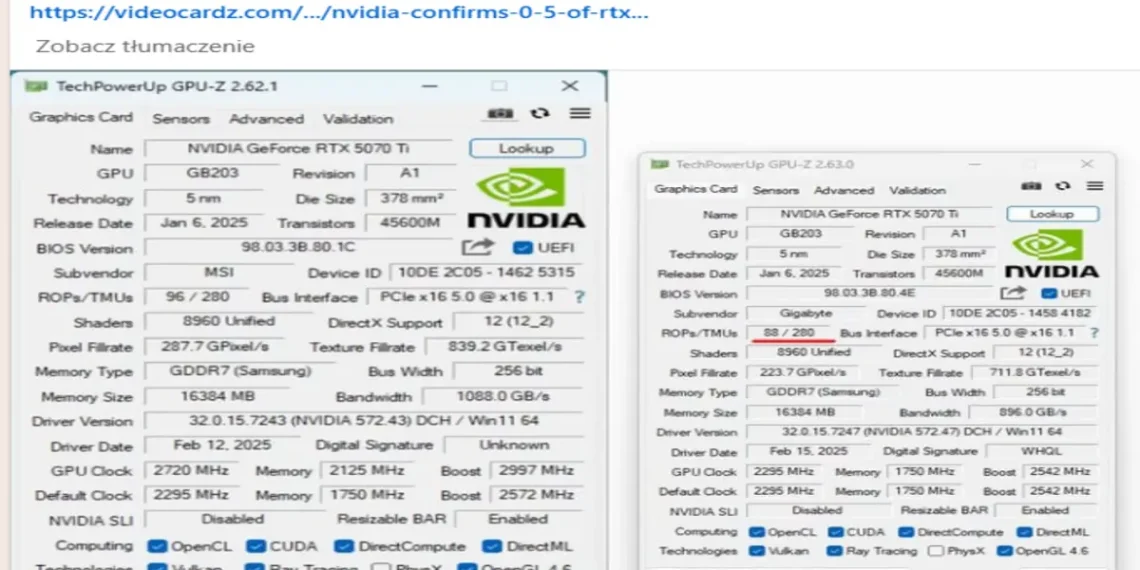Viewport: 1140px width, 570px height.
Task: Enable PhysX checkbox in right GPU-Z window
Action: coord(936,551)
